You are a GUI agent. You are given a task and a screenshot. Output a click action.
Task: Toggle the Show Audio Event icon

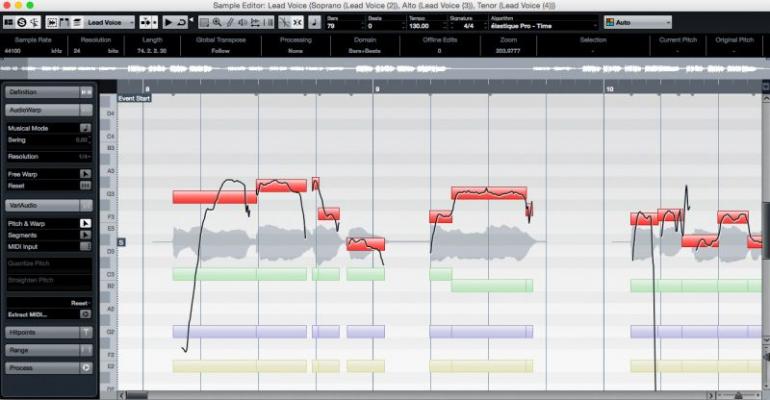pos(52,22)
